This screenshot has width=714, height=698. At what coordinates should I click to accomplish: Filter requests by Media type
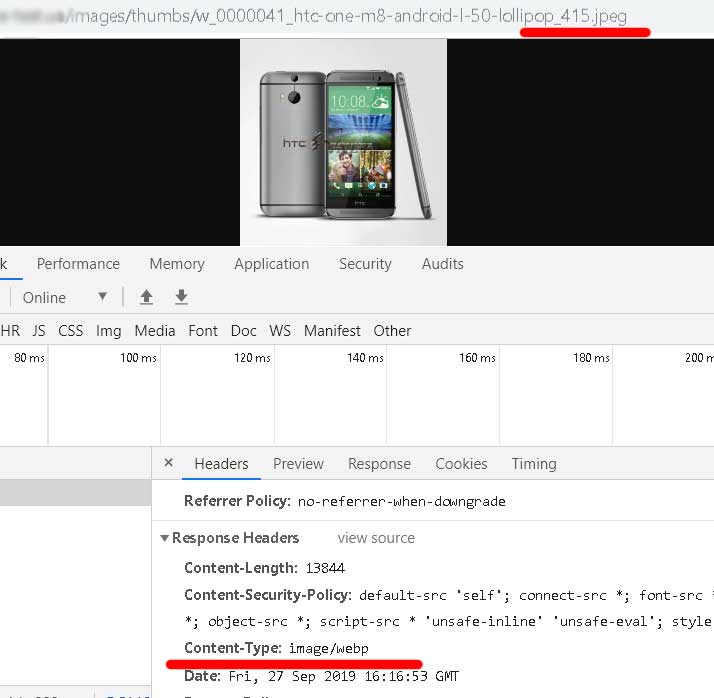tap(155, 331)
